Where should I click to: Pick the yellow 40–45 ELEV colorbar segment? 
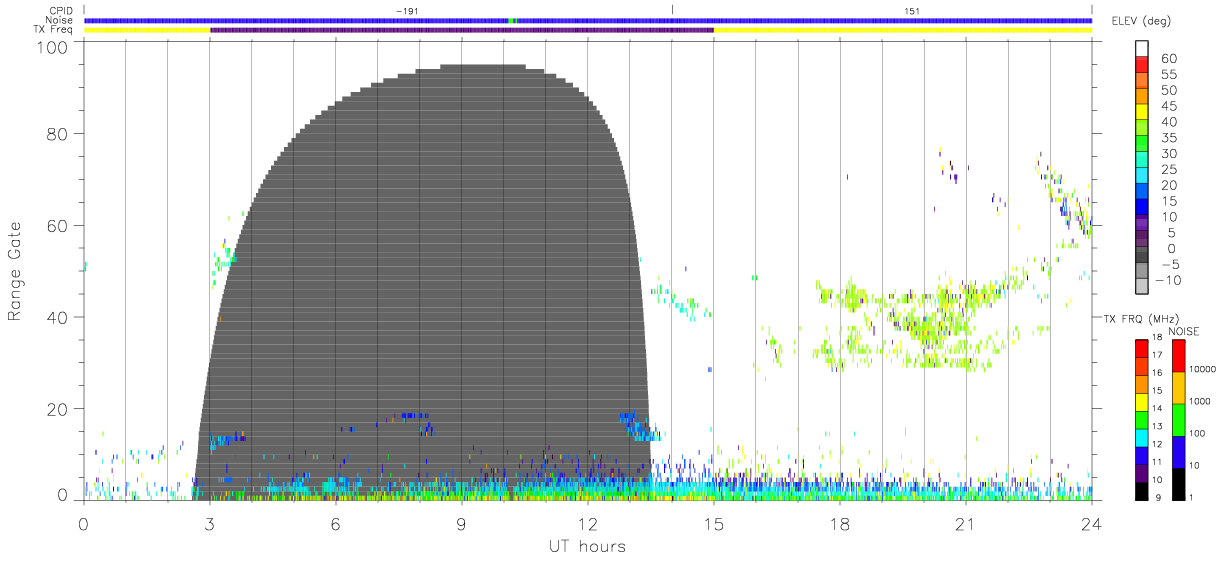tap(1142, 114)
